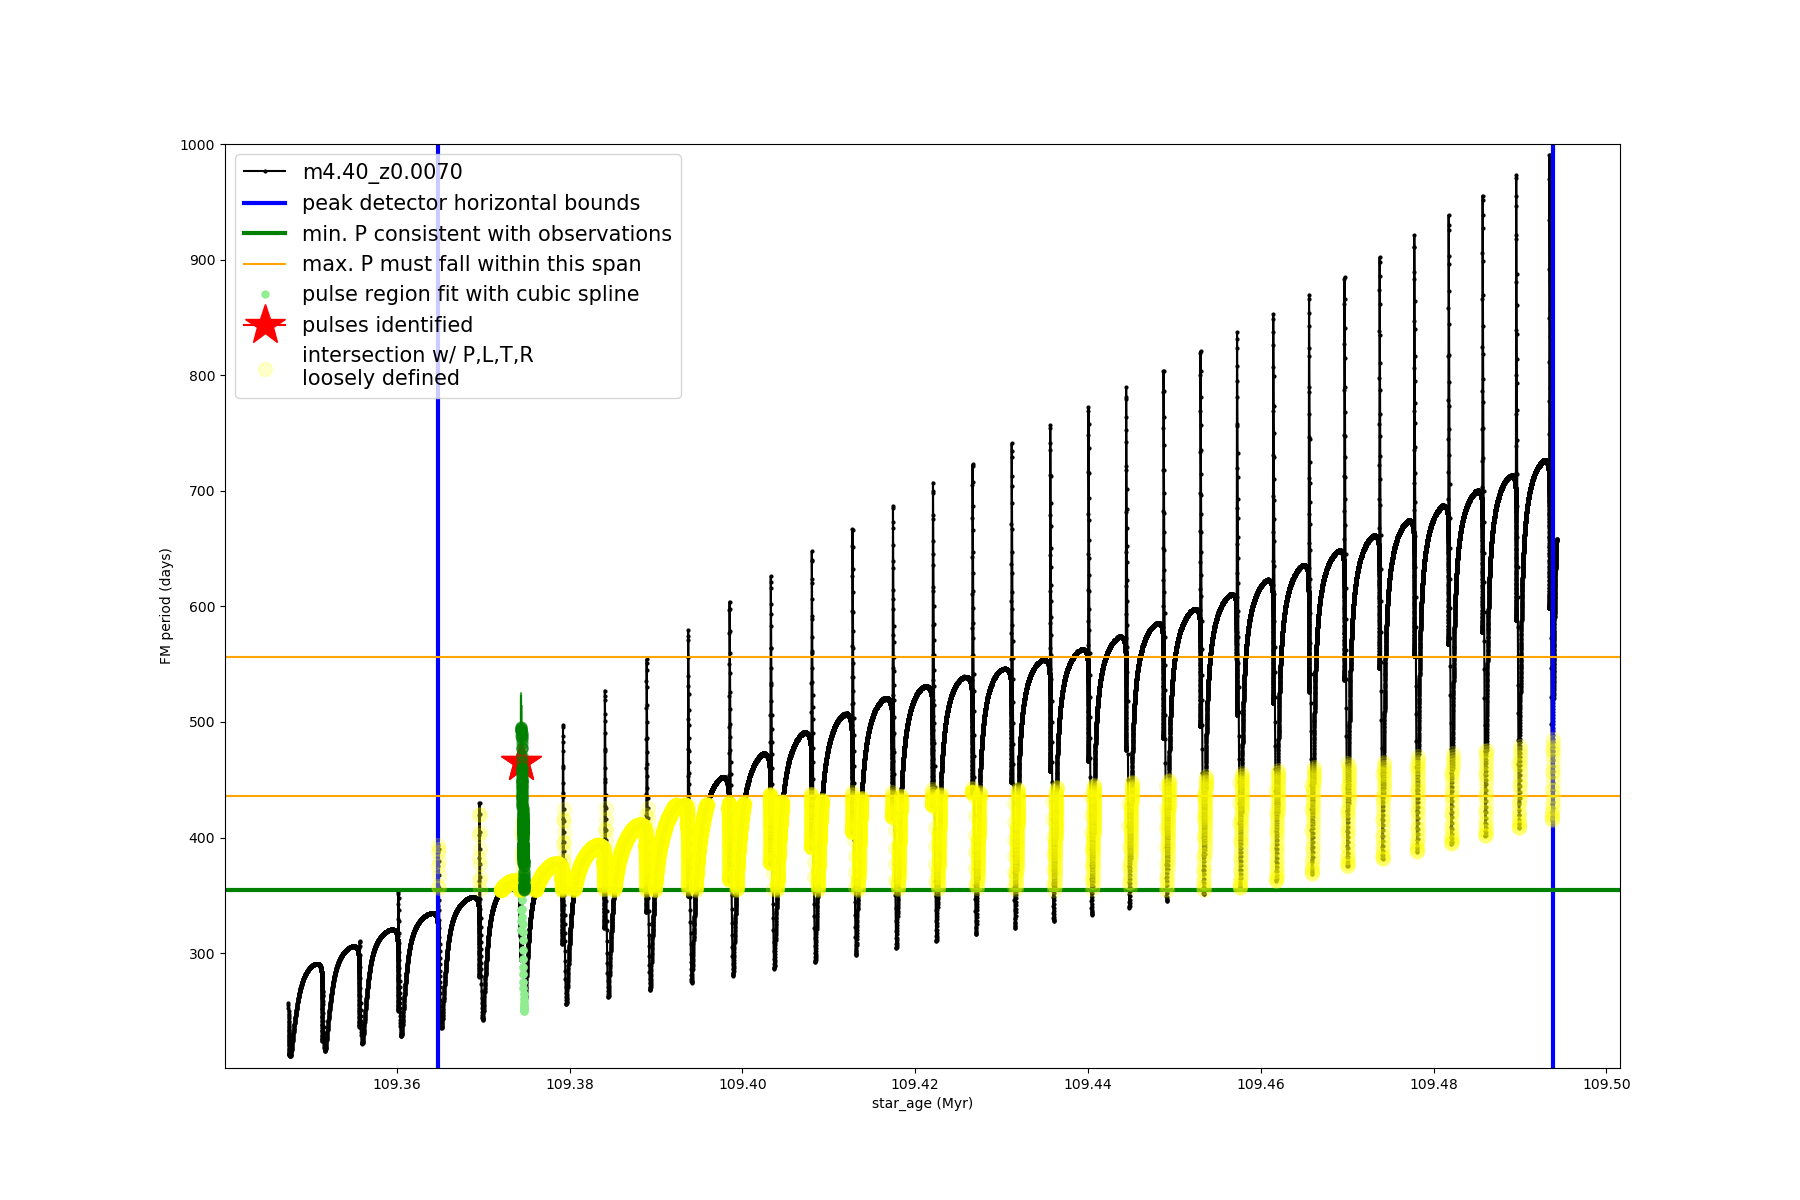
Task: Click the 'FM period (days)' y-axis label
Action: tap(166, 606)
